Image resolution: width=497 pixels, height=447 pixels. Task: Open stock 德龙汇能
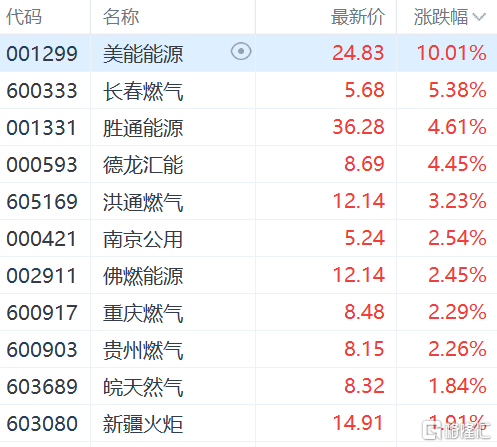click(x=143, y=165)
